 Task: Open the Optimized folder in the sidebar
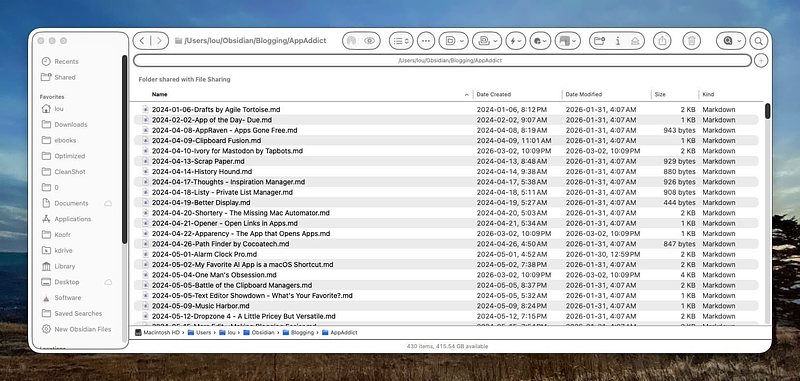point(69,156)
